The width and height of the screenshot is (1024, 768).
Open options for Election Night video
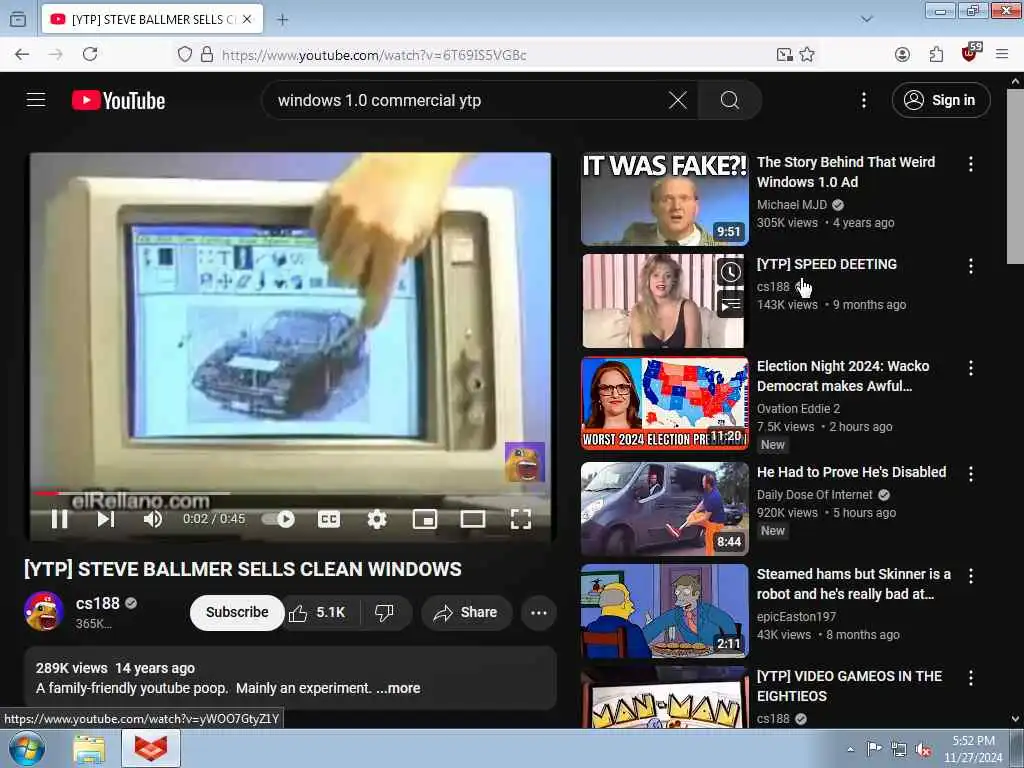(970, 368)
